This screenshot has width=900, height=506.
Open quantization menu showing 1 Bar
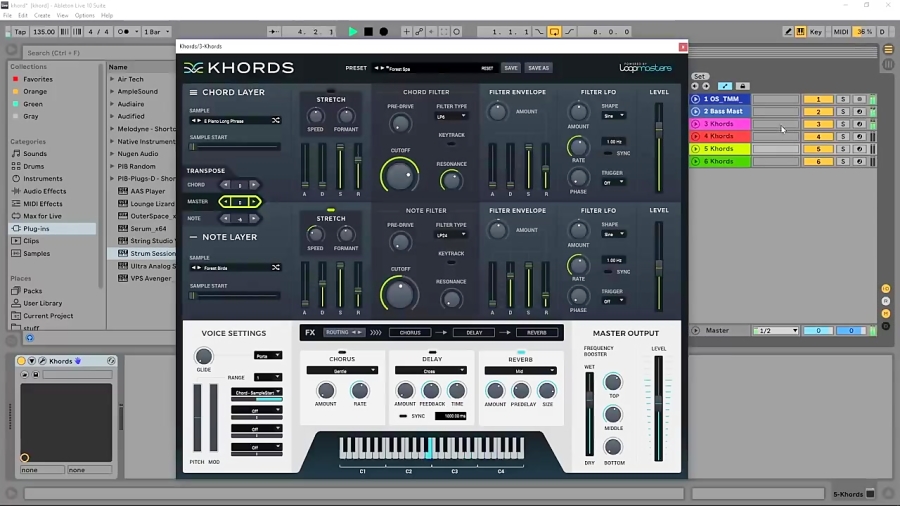click(157, 32)
